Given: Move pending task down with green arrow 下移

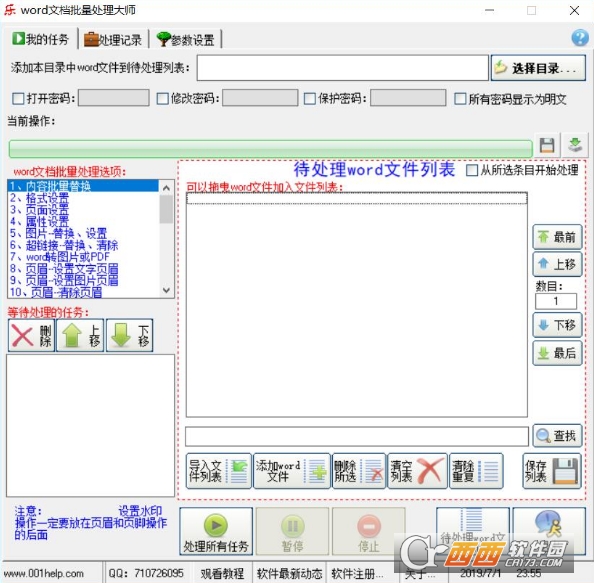Looking at the screenshot, I should point(130,336).
